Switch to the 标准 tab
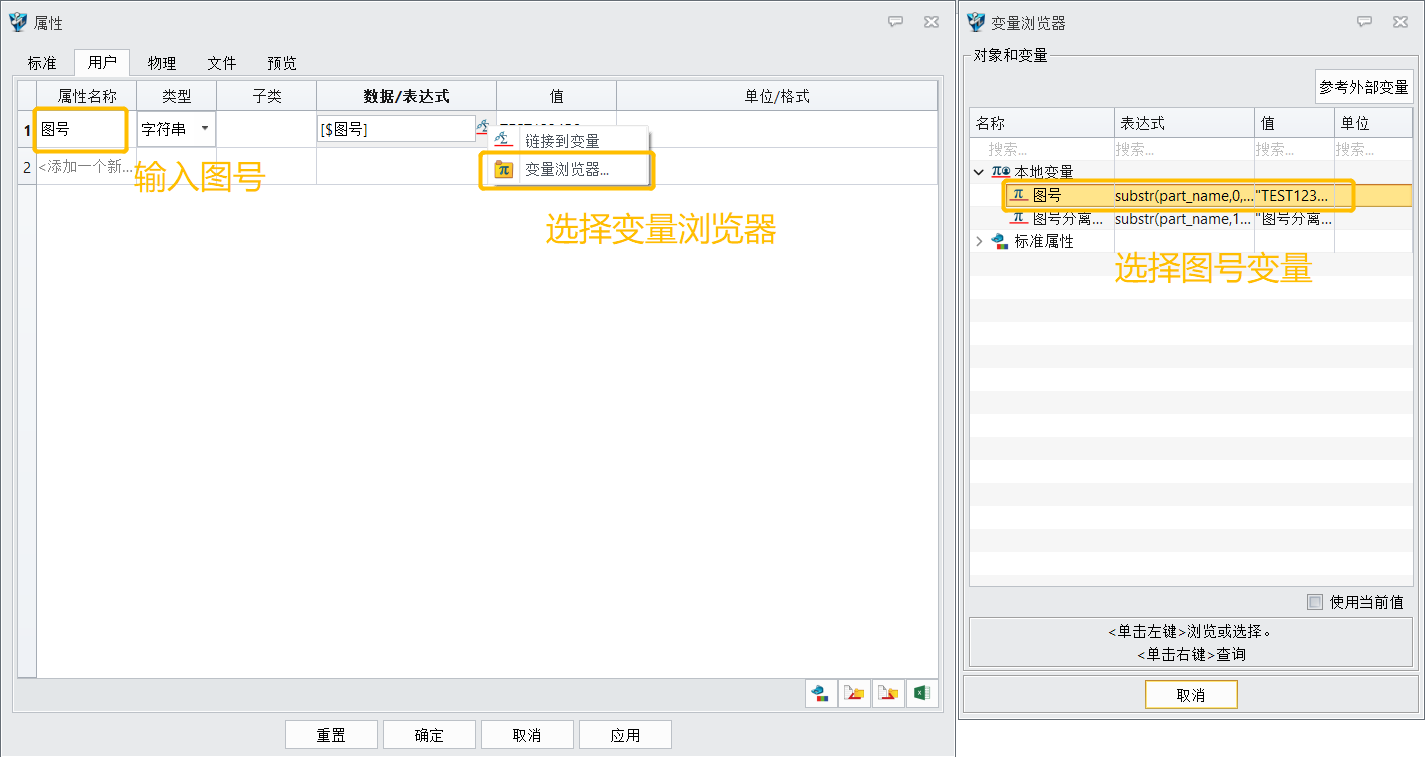Screen dimensions: 1425x757 (42, 63)
